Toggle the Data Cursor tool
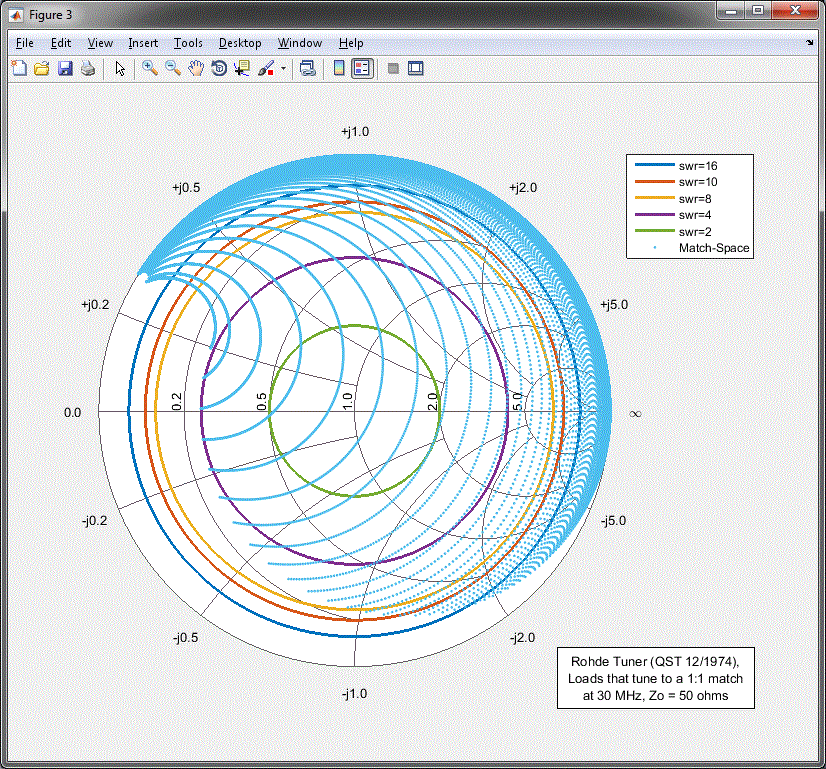Screen dimensions: 826x769 coord(241,68)
